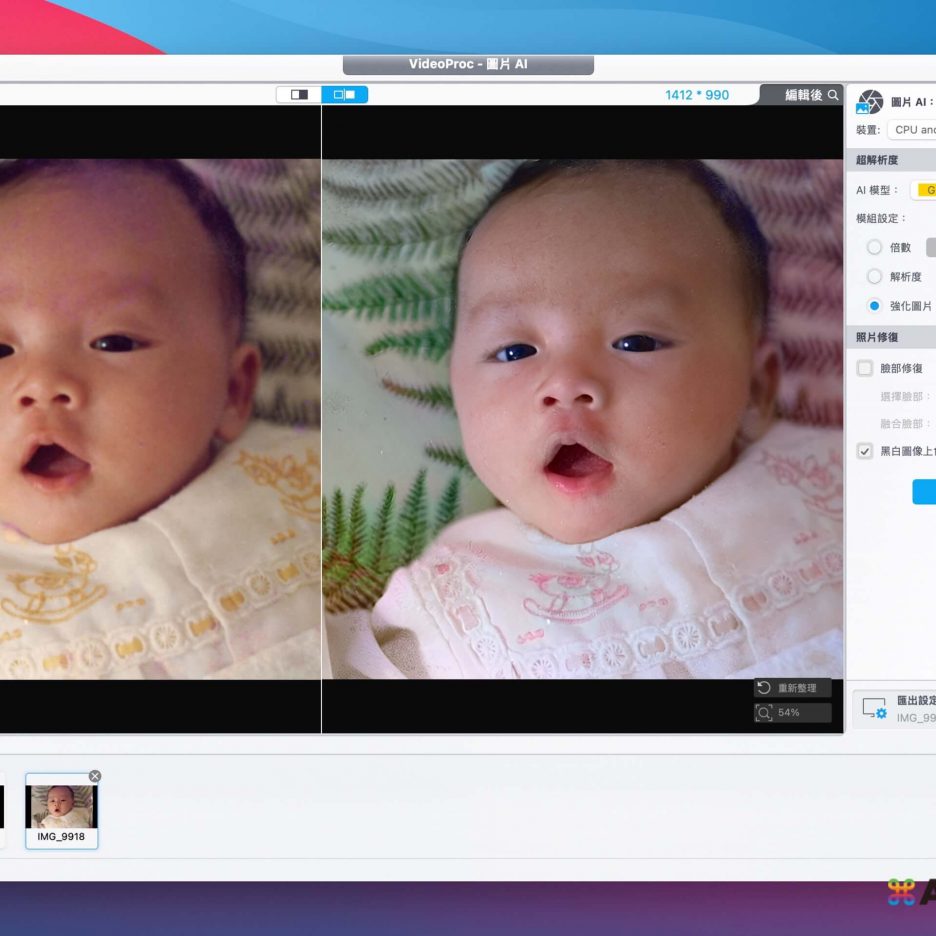This screenshot has width=936, height=936.
Task: Select side-by-side split view icon
Action: tap(345, 94)
